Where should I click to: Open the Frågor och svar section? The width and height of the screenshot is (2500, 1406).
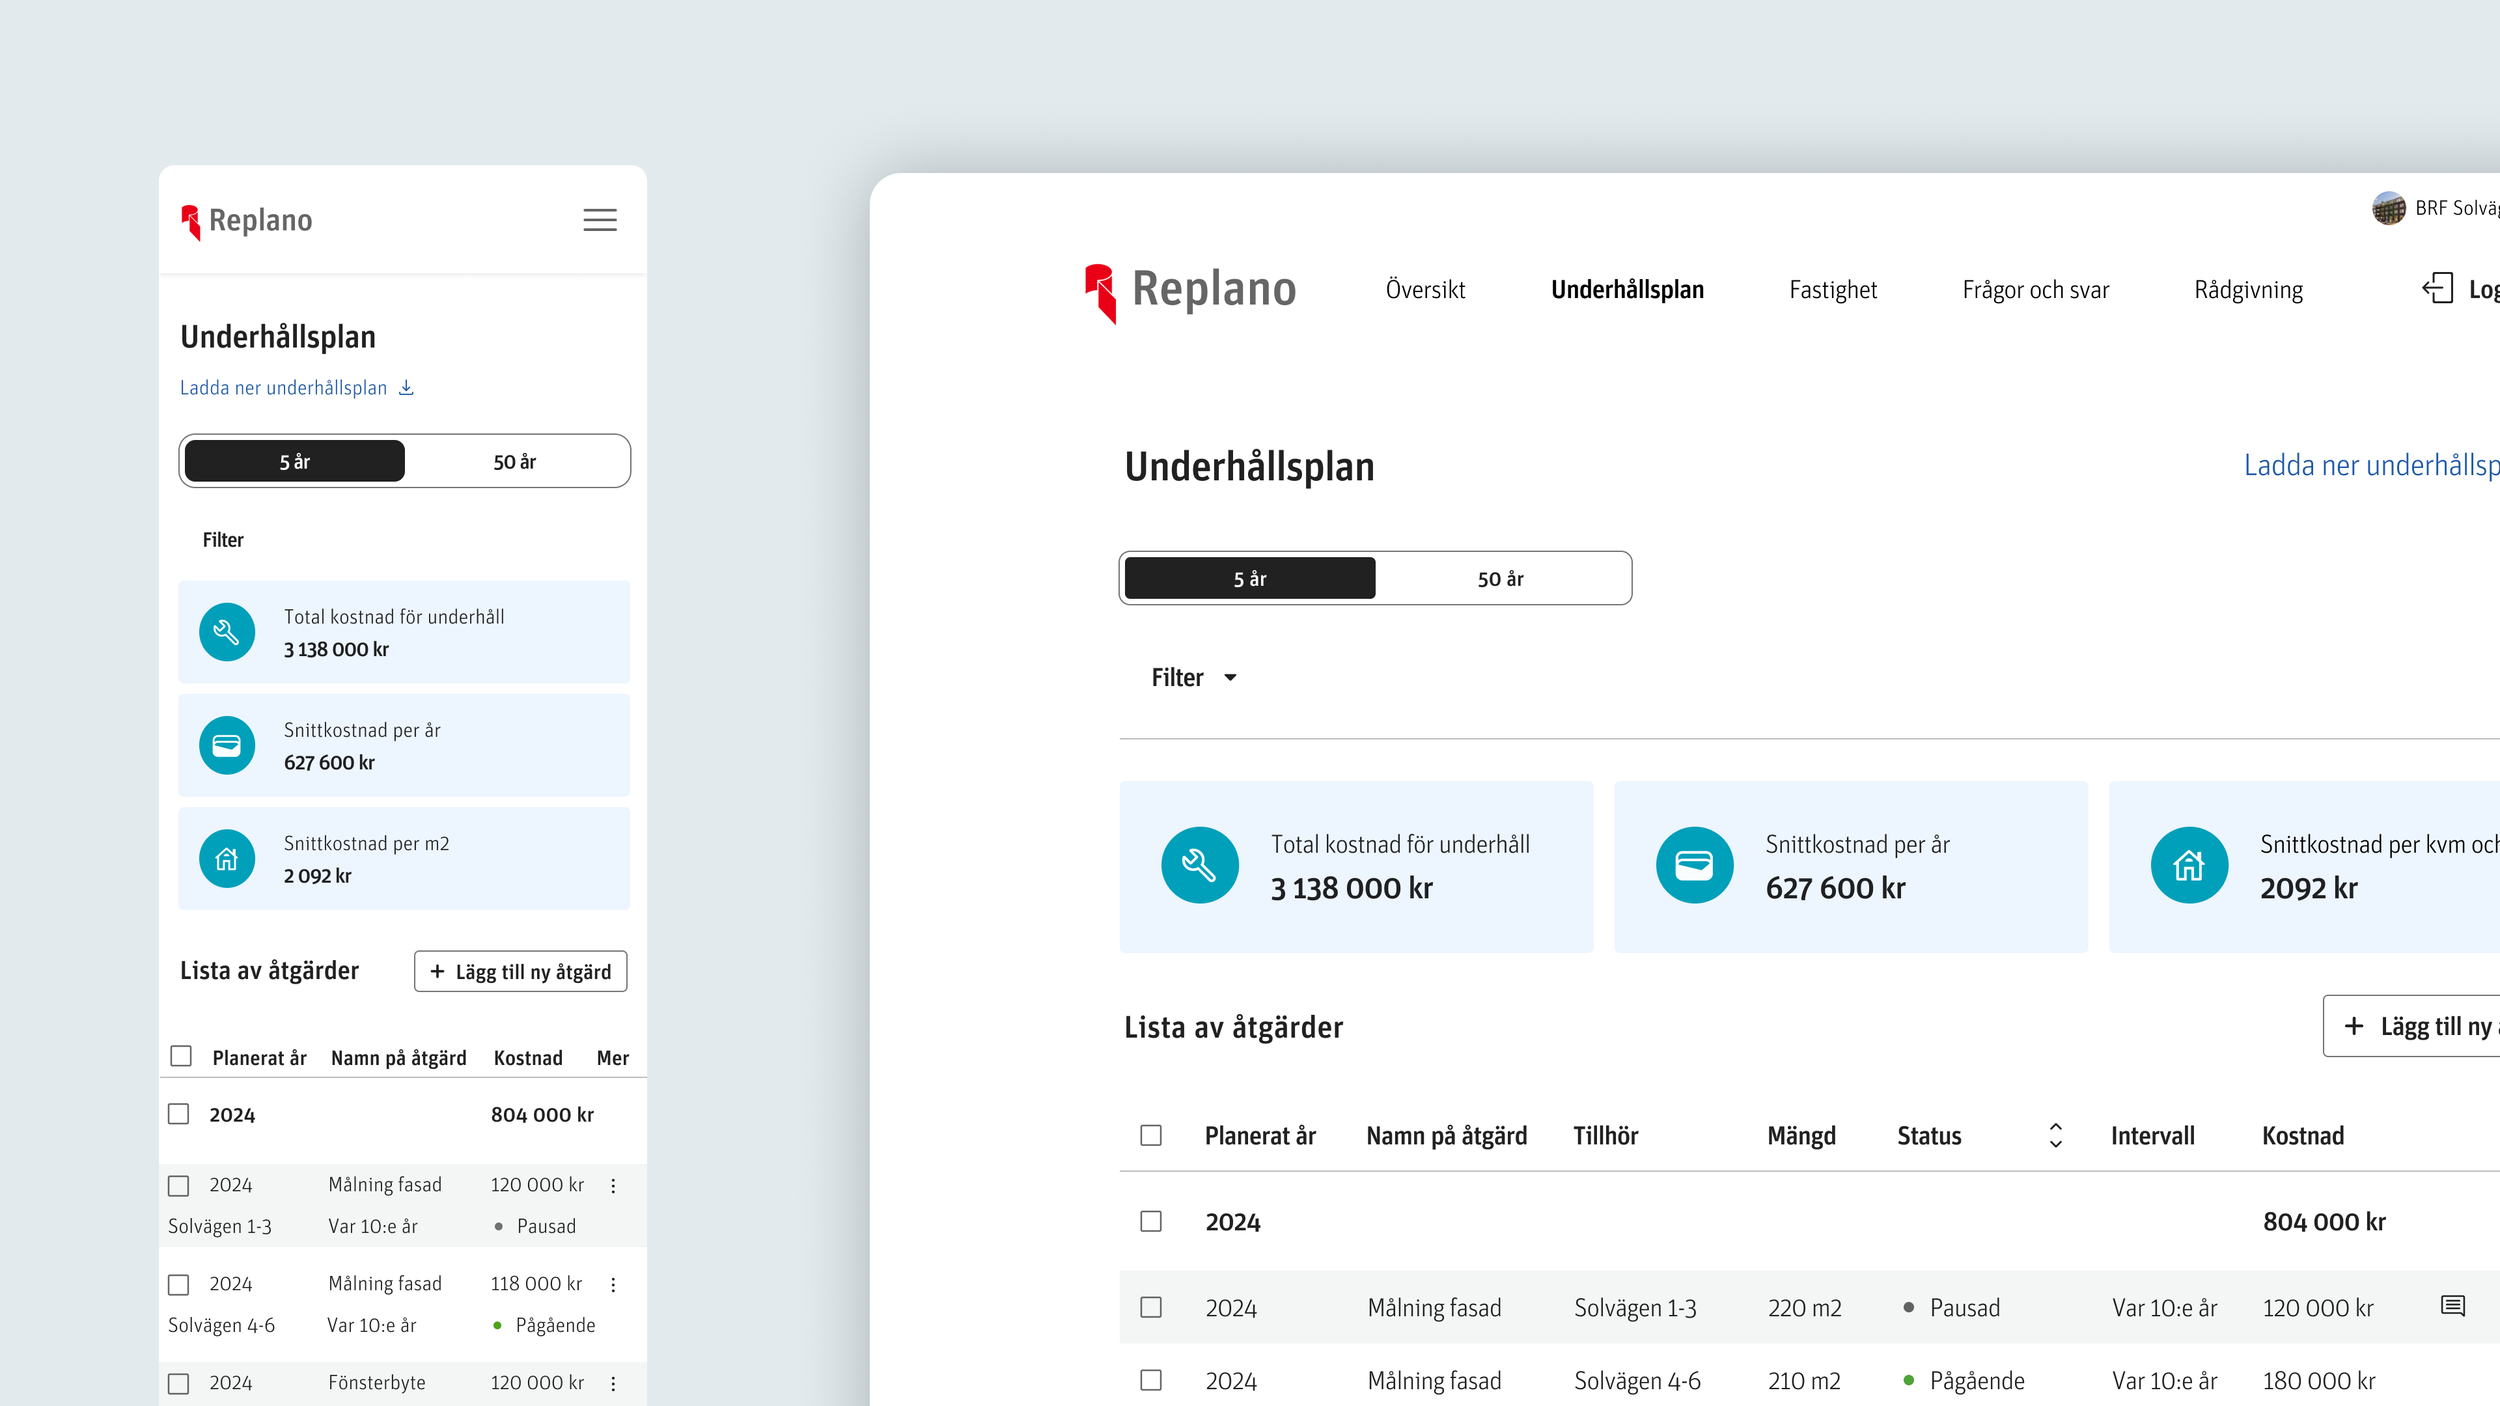pyautogui.click(x=2035, y=289)
